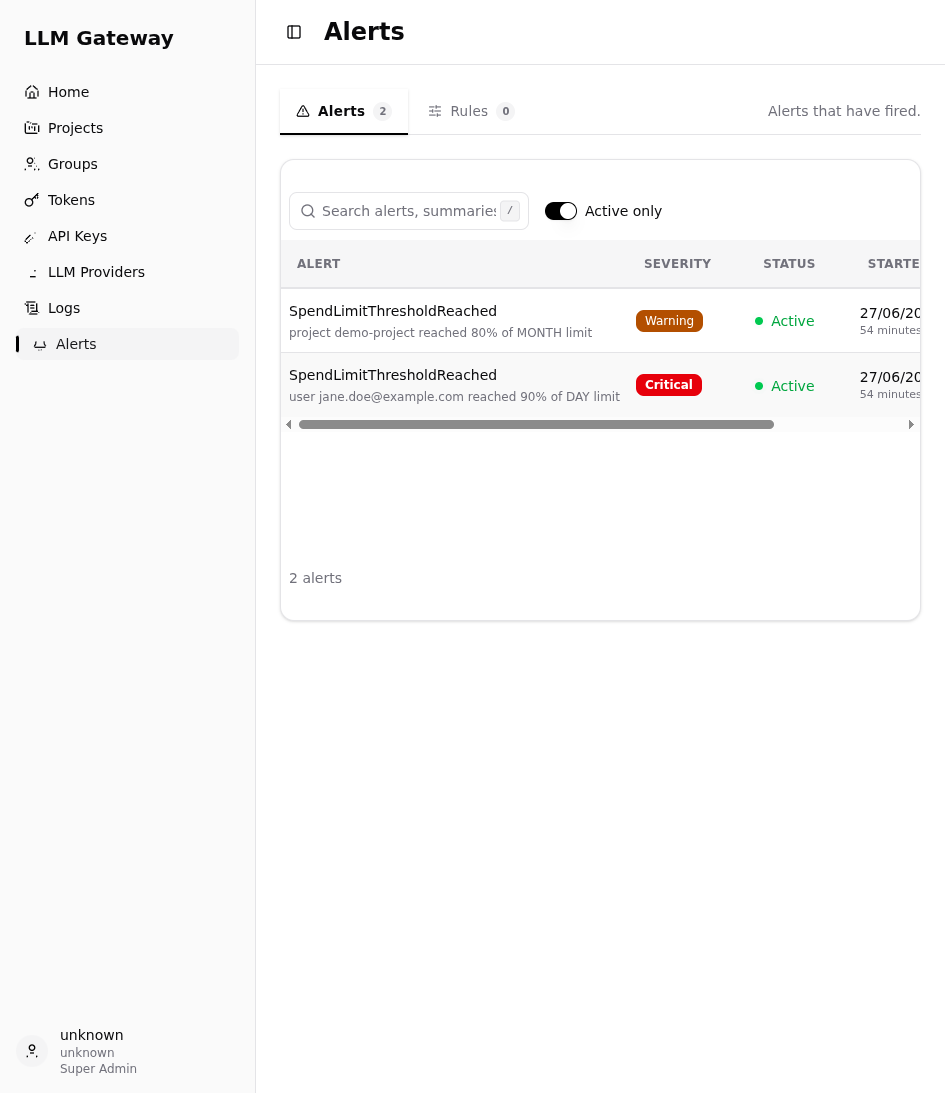Click the user avatar icon at bottom
Image resolution: width=945 pixels, height=1093 pixels.
click(x=32, y=1051)
